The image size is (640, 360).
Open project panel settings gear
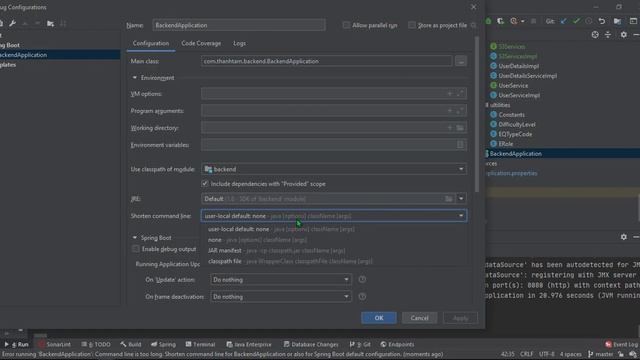624,35
